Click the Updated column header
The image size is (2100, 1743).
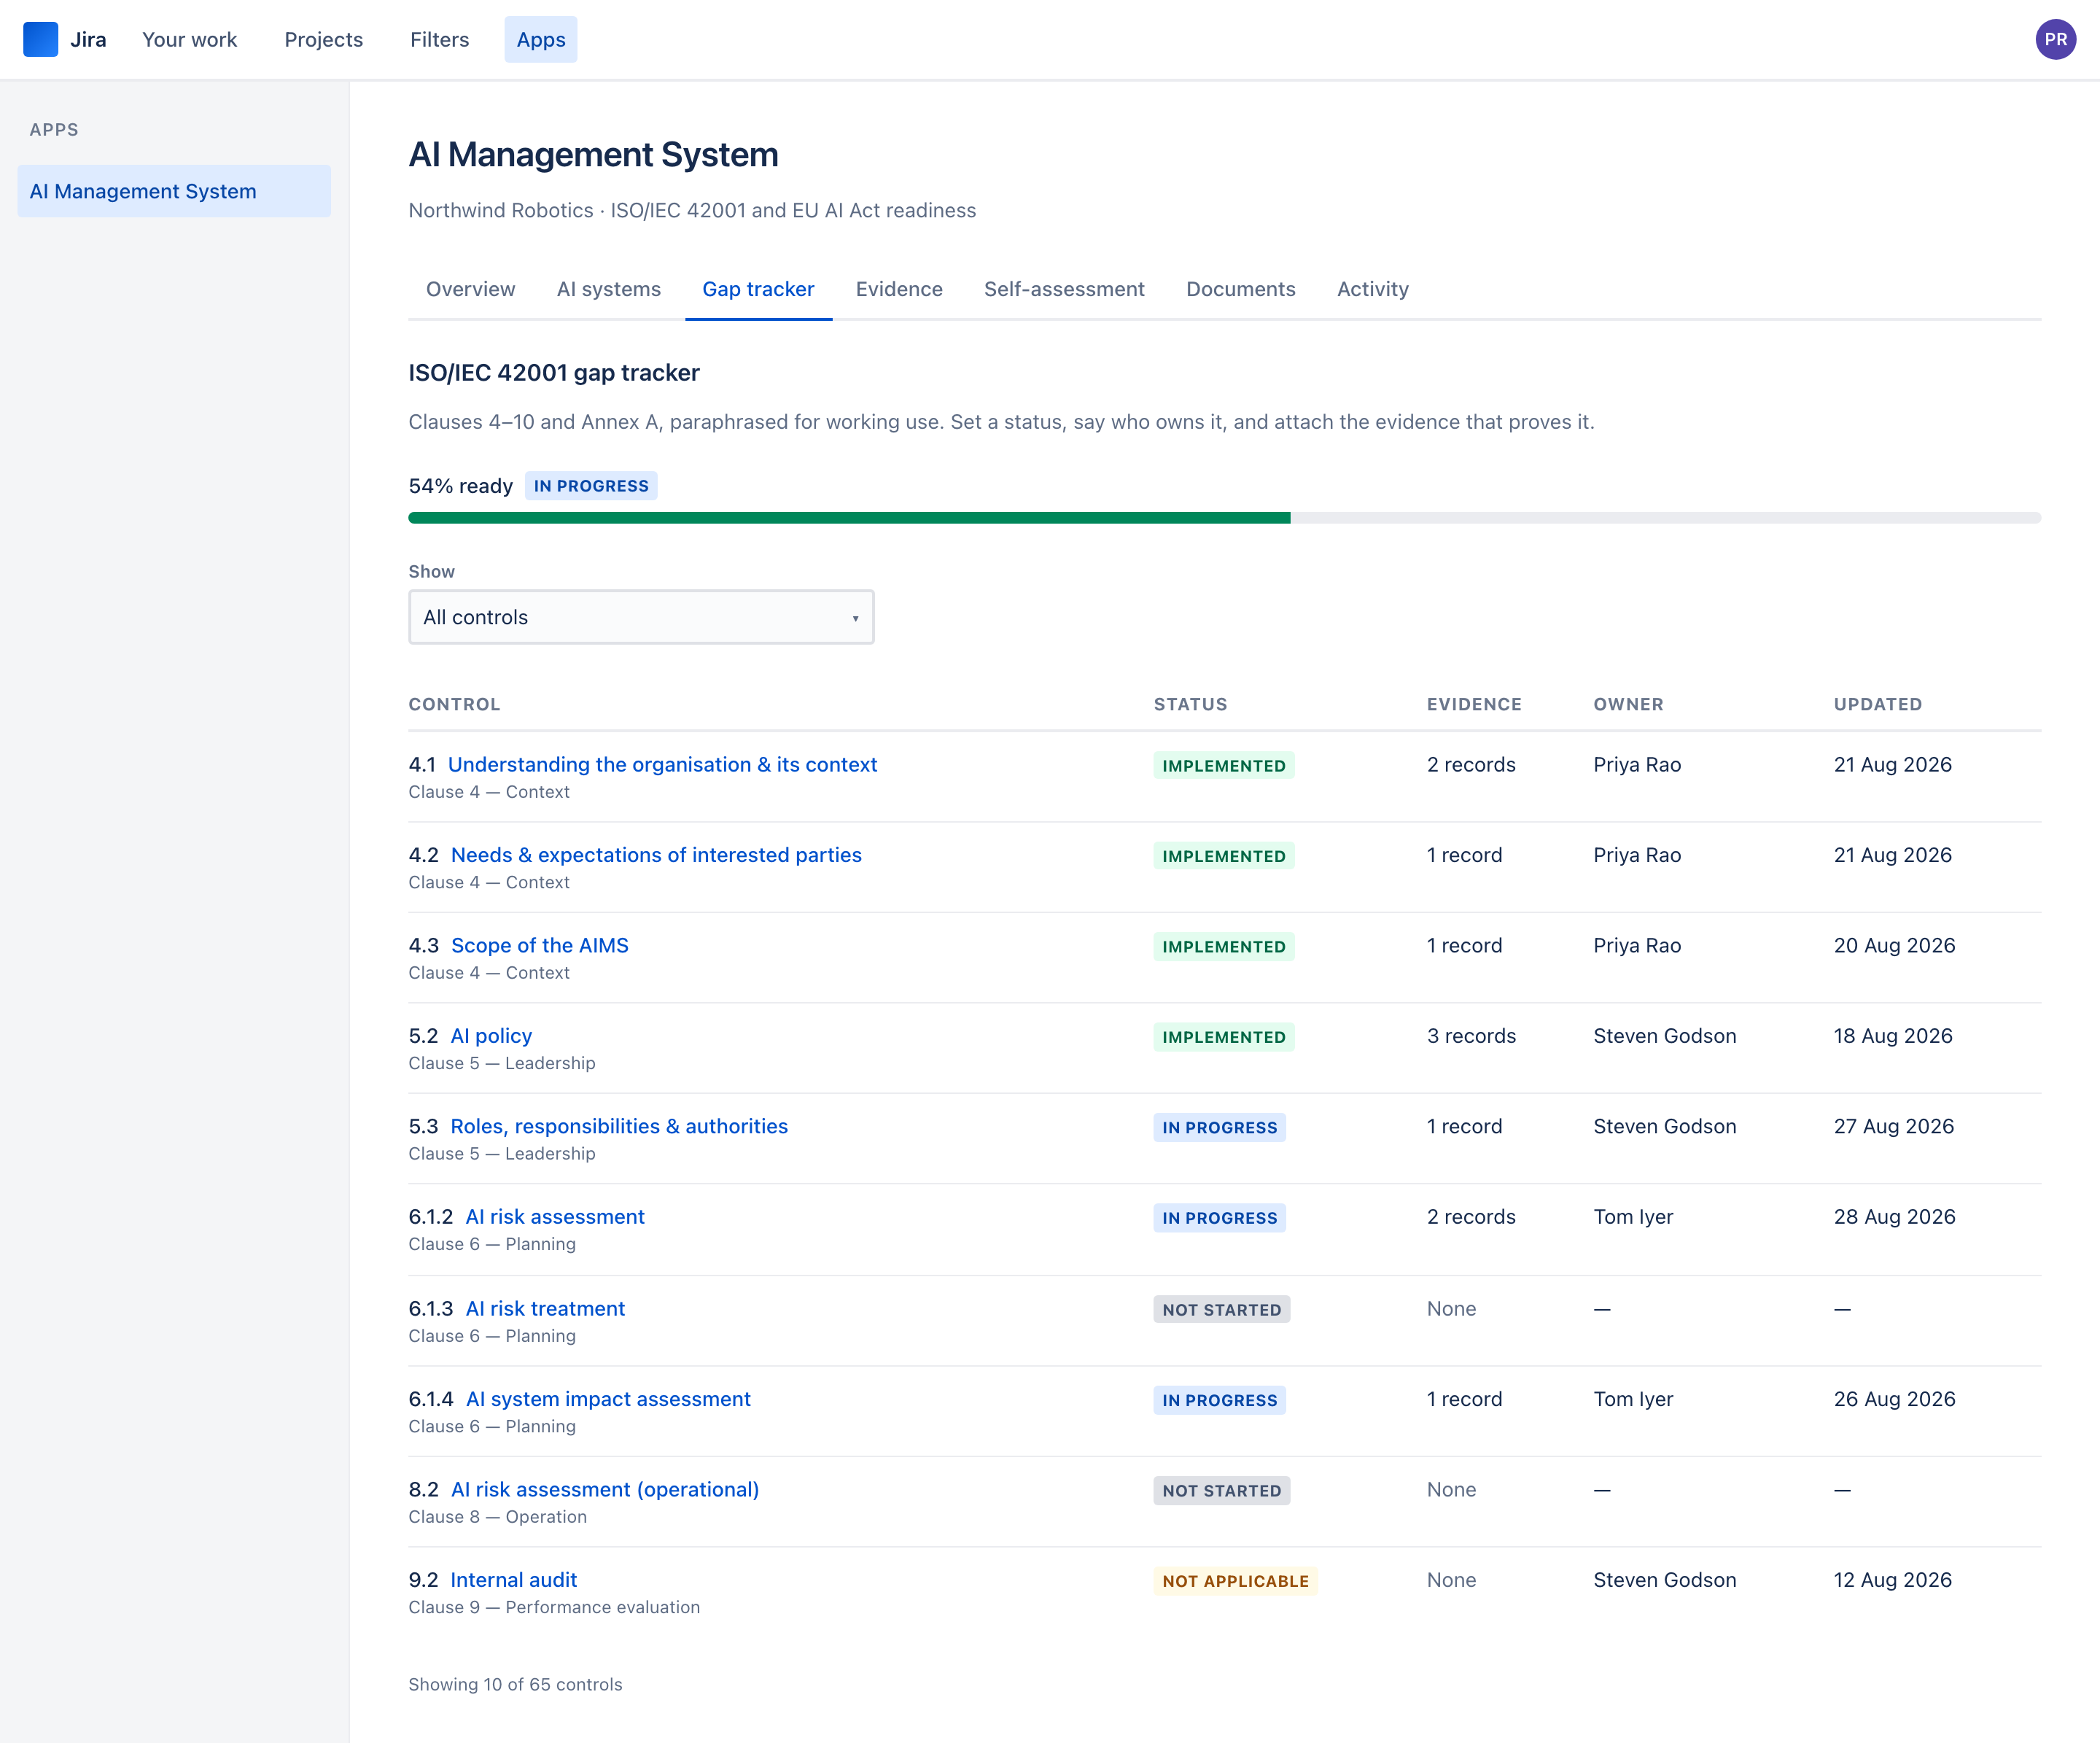[x=1877, y=704]
